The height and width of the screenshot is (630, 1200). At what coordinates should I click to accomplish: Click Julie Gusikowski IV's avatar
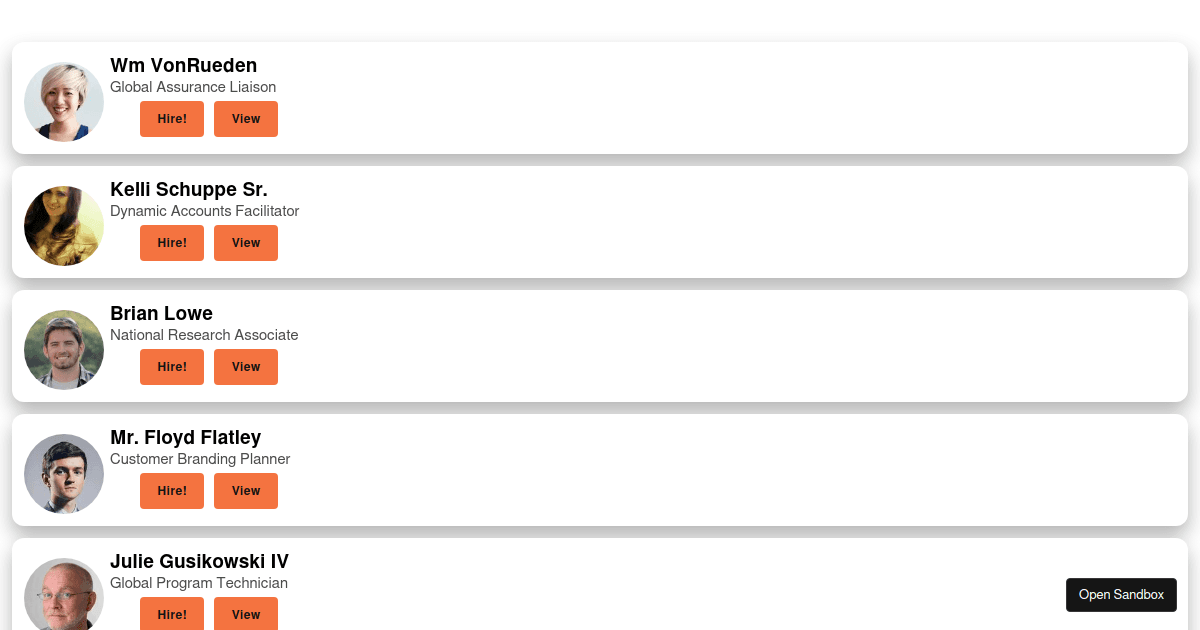[64, 594]
